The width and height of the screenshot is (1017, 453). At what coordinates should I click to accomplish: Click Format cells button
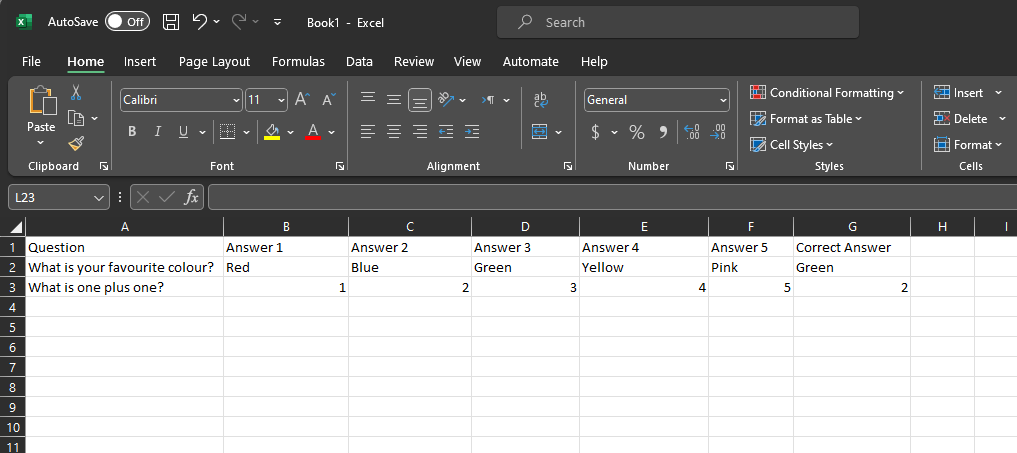968,145
